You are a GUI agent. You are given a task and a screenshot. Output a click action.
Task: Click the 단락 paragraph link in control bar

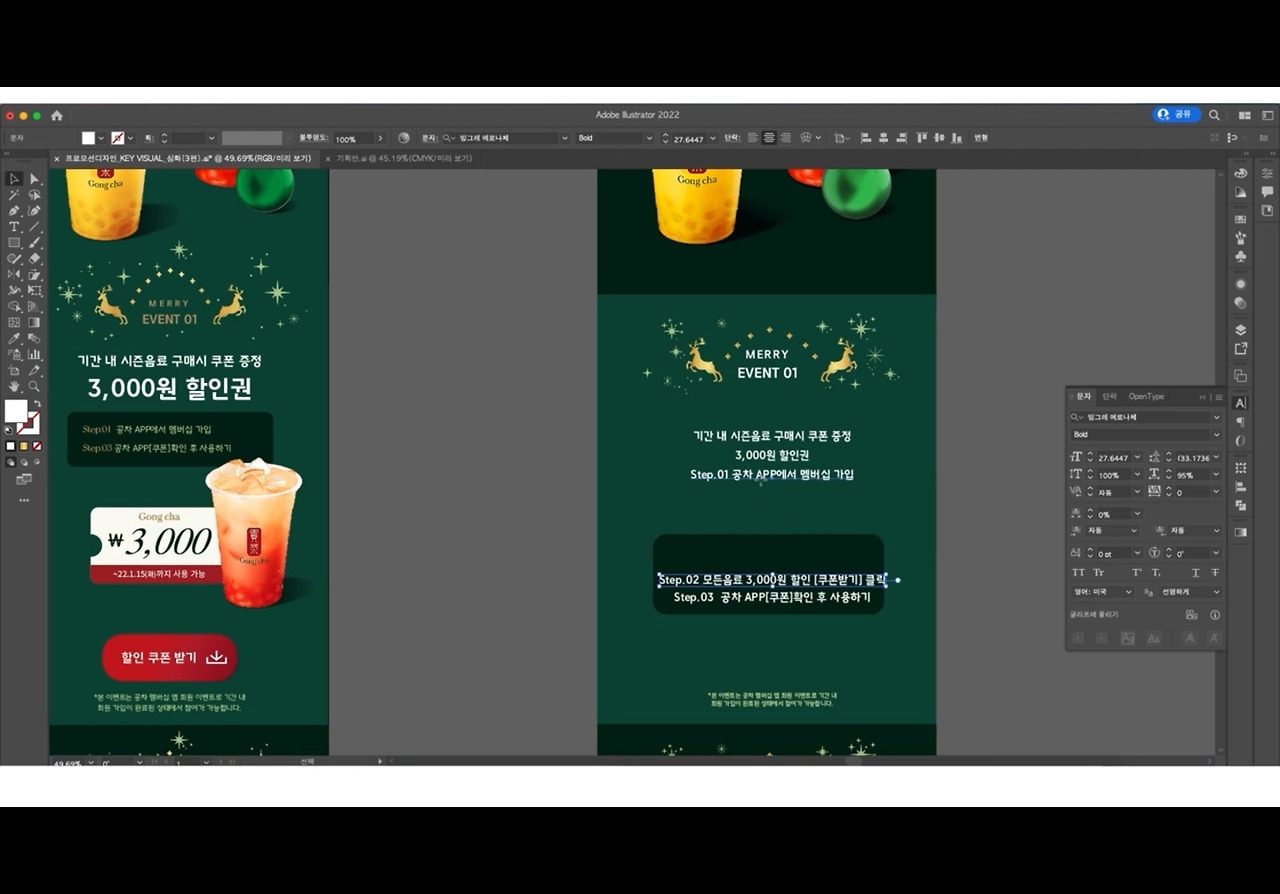[732, 138]
